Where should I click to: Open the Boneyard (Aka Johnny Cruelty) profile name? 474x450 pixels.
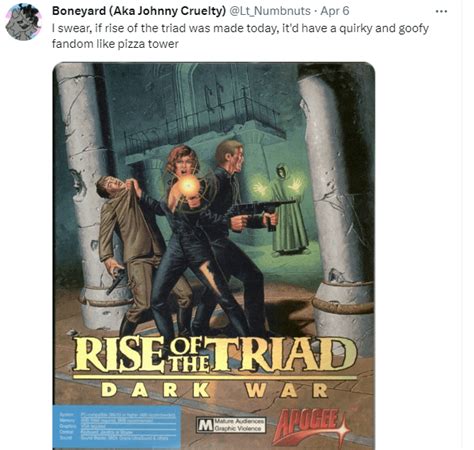(139, 11)
